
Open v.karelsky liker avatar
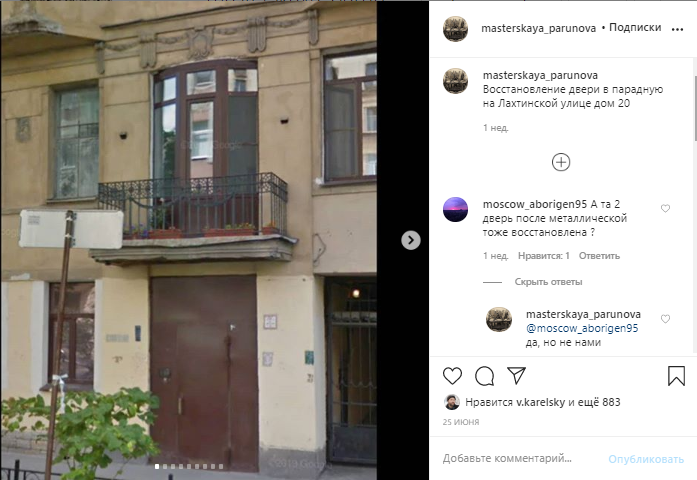tap(452, 402)
